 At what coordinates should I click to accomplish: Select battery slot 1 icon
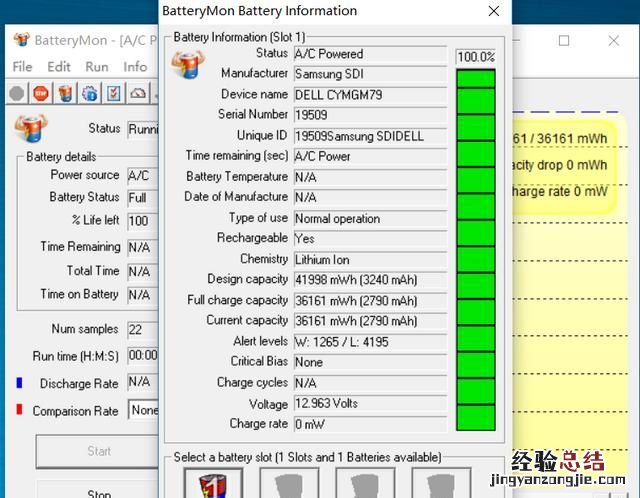(213, 483)
